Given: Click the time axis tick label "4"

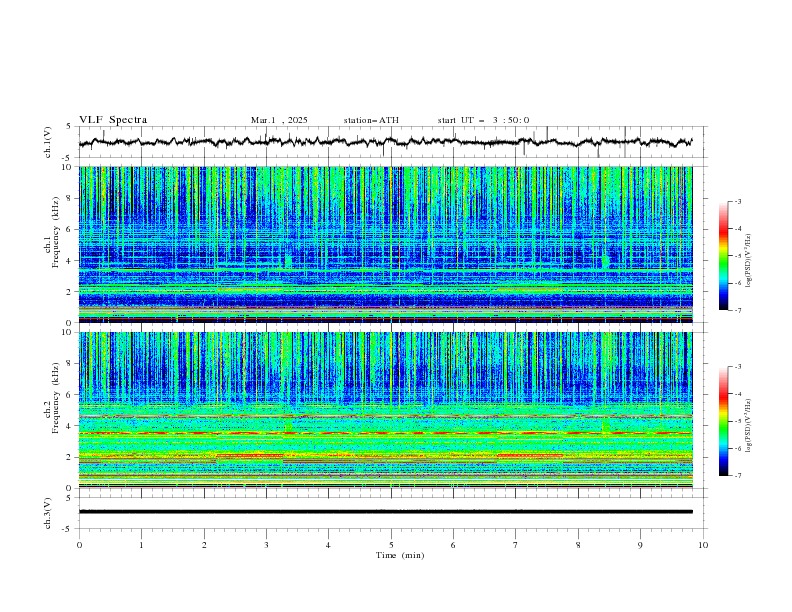Looking at the screenshot, I should [329, 545].
